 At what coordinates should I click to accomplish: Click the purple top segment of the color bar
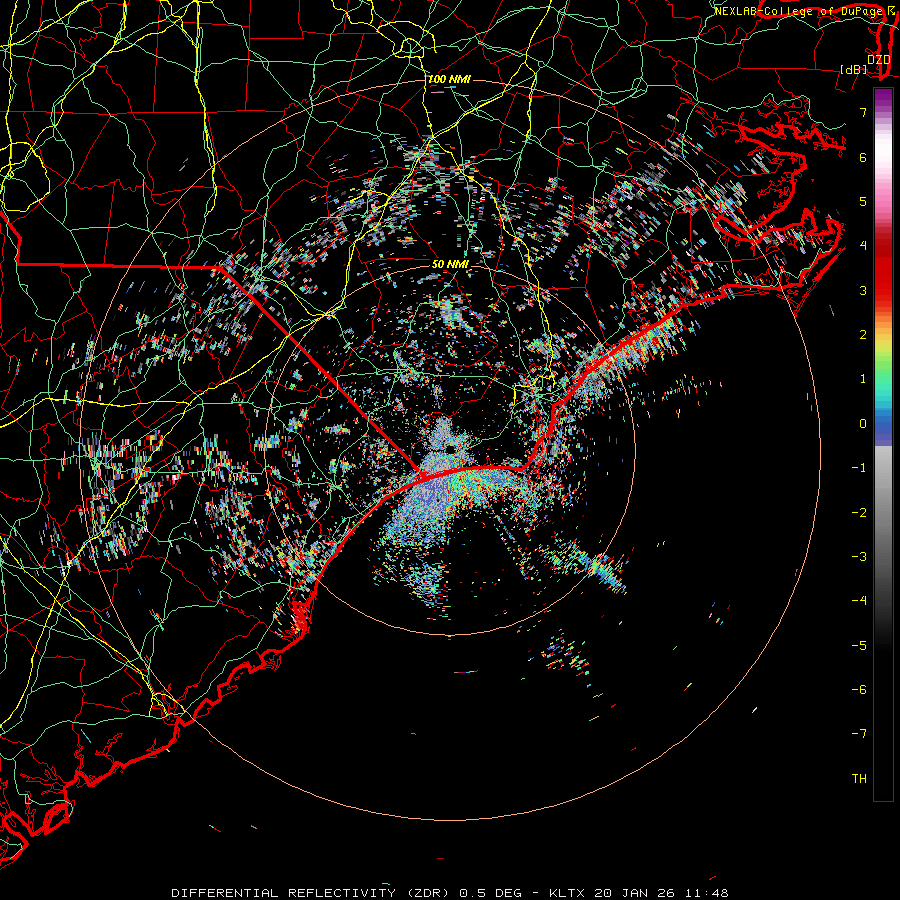883,99
